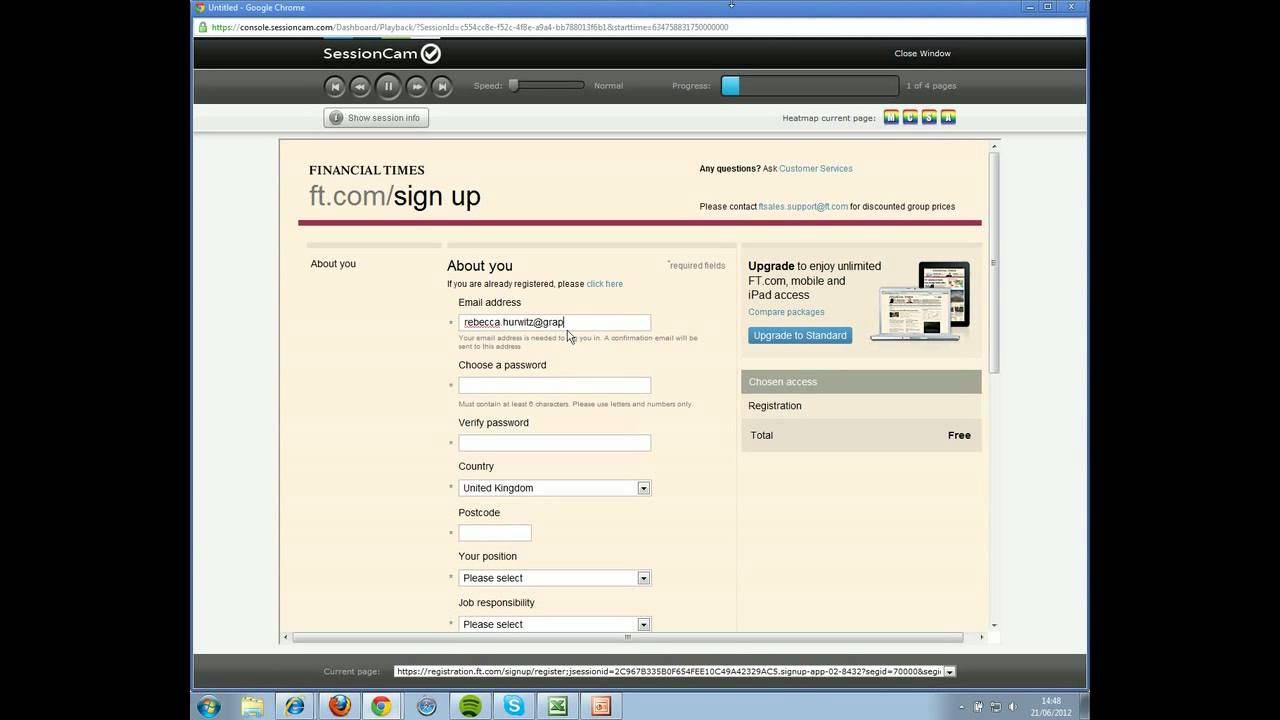
Task: Open the Job responsibility dropdown
Action: click(x=554, y=624)
